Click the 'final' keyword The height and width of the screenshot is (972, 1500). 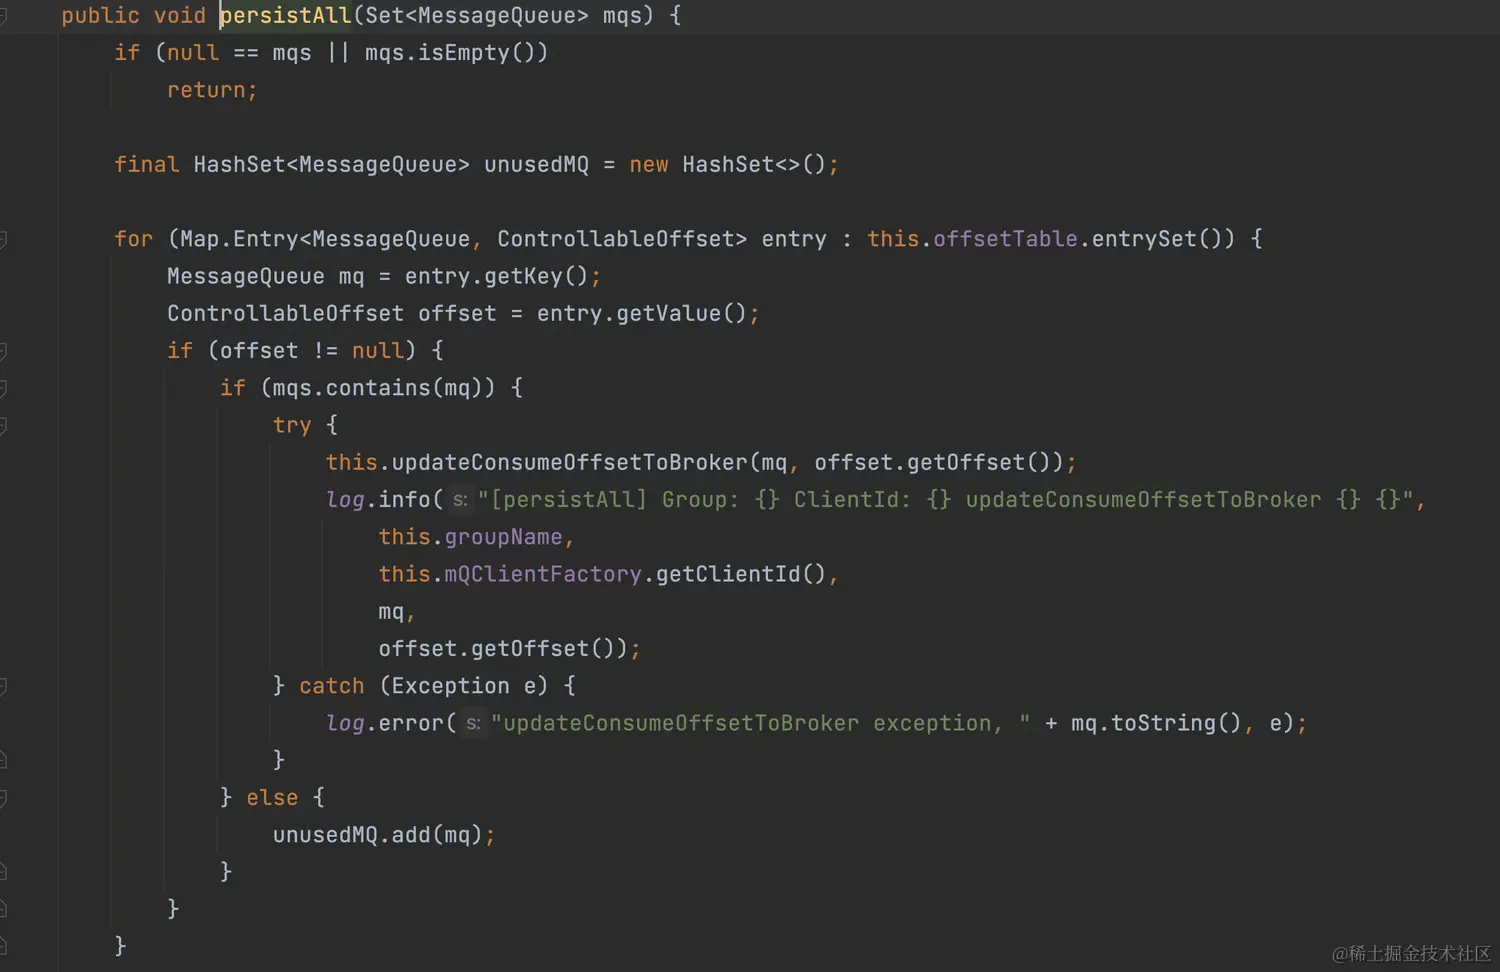(146, 164)
